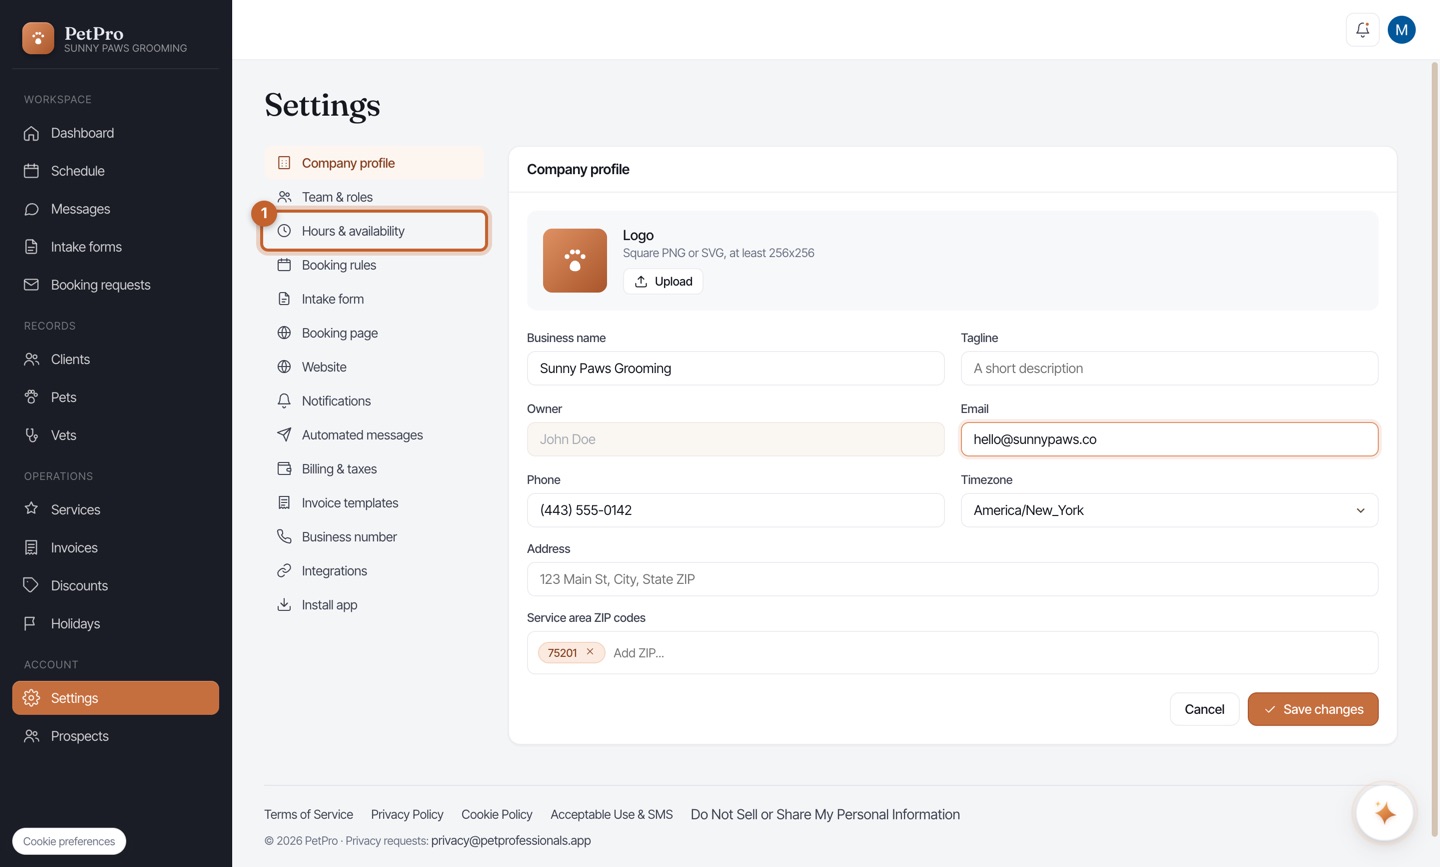
Task: Click the Pets paw icon
Action: 31,397
